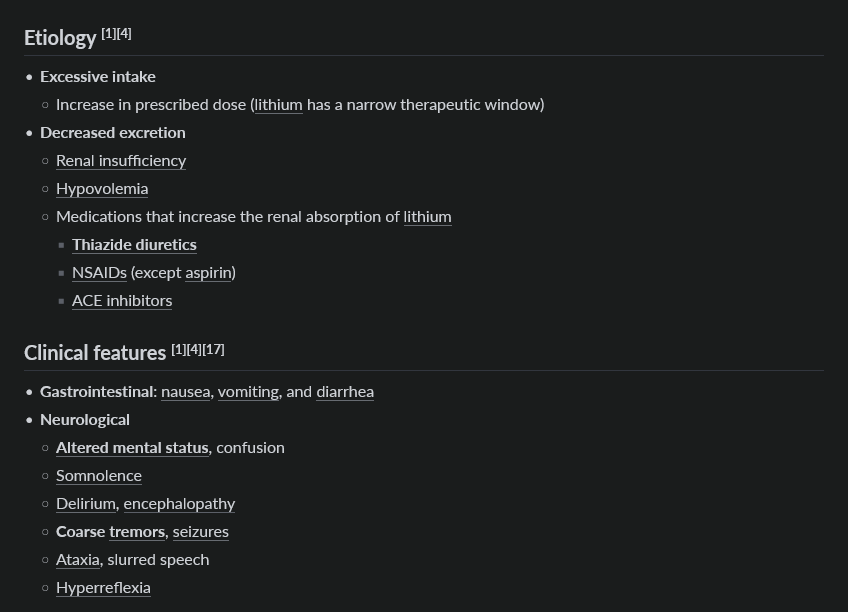Screen dimensions: 848x612
Task: Click the ACE inhibitors link
Action: pyautogui.click(x=122, y=301)
